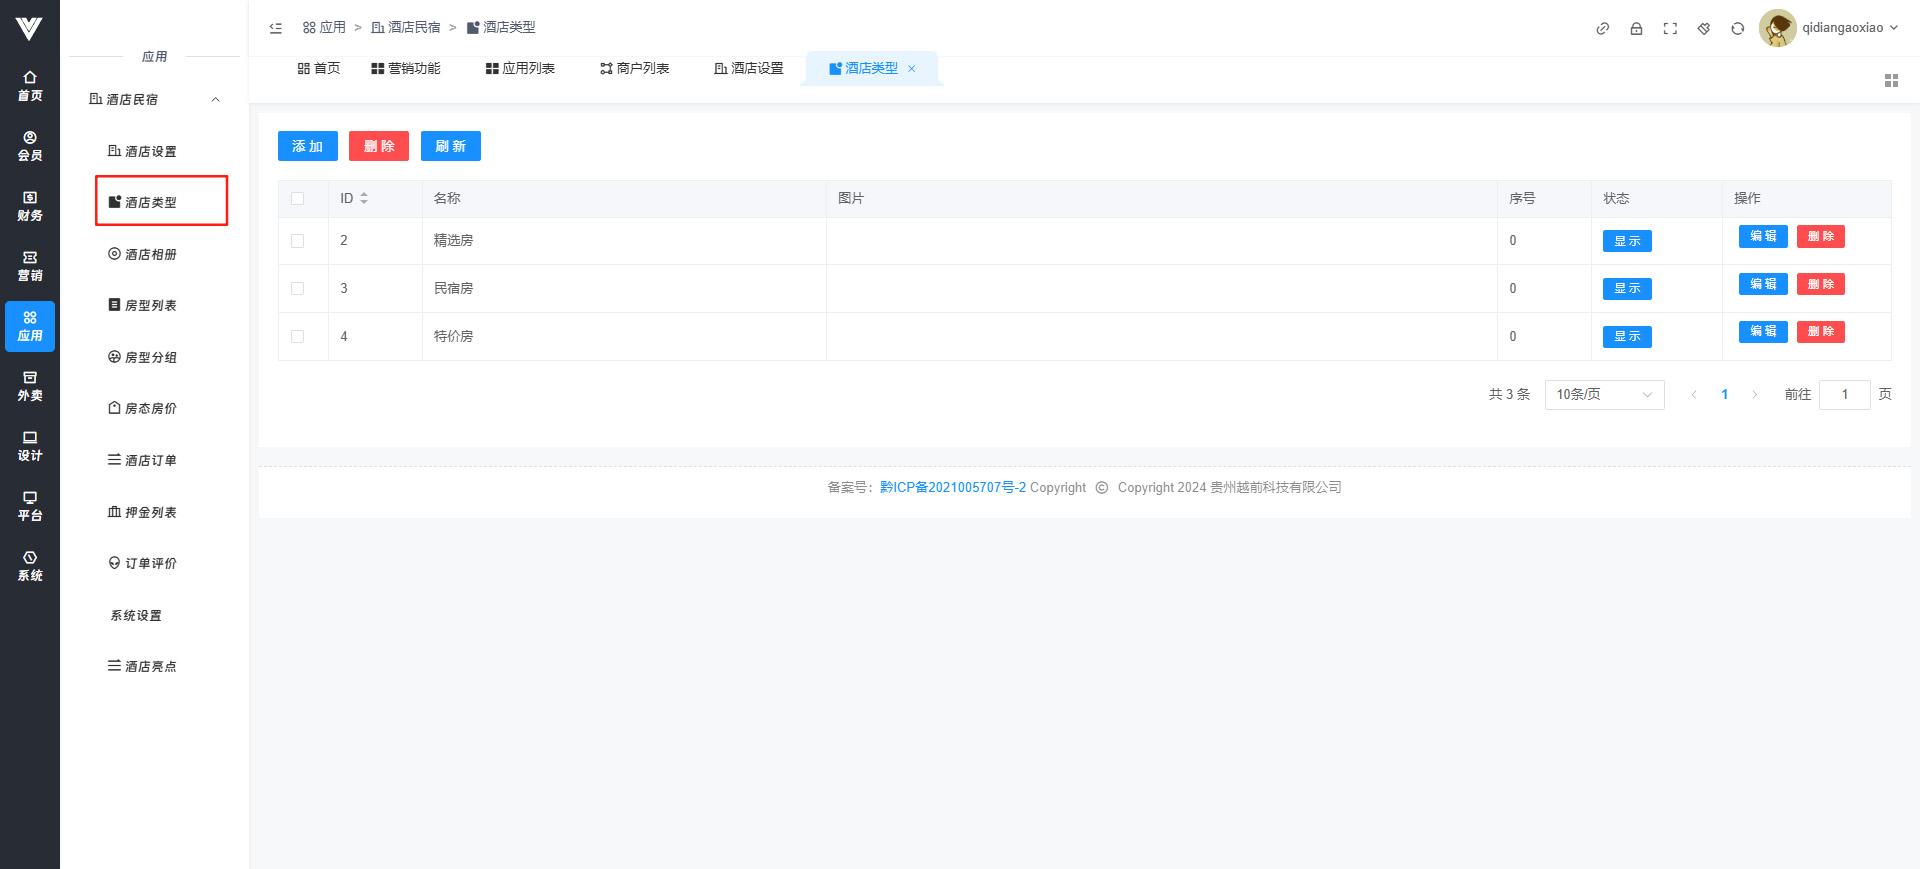This screenshot has width=1920, height=869.
Task: Open the 会员 section in left rail
Action: coord(30,146)
